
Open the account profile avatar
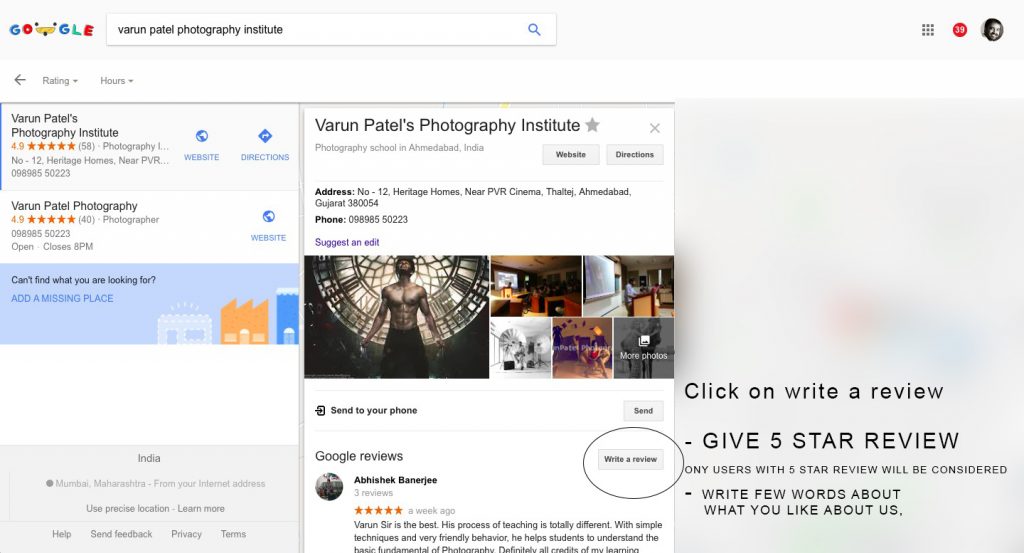(992, 29)
